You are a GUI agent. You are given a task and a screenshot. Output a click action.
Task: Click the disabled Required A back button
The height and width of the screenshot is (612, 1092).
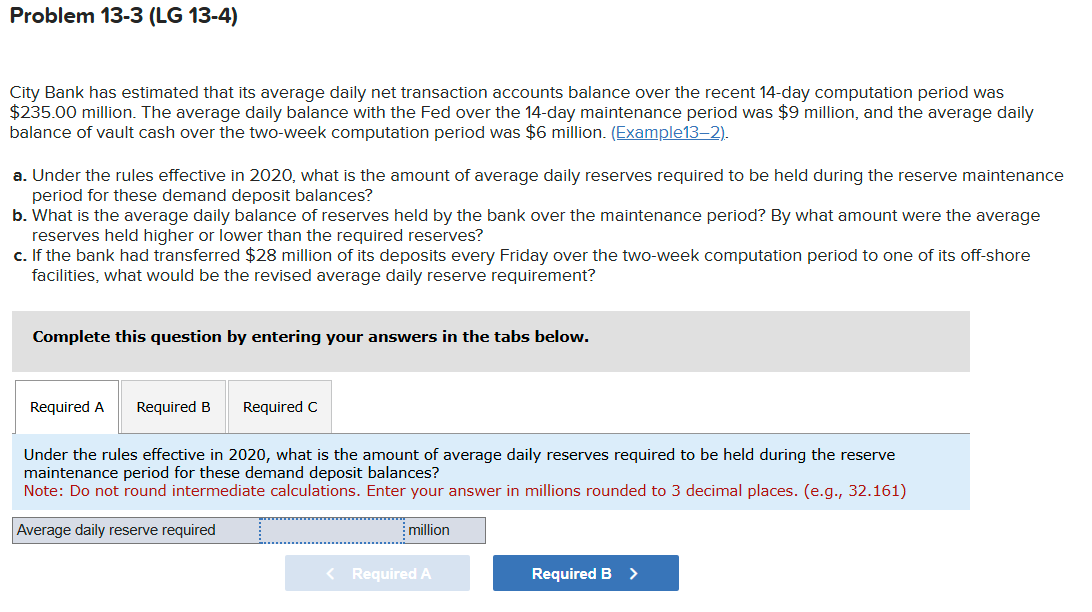click(x=377, y=572)
